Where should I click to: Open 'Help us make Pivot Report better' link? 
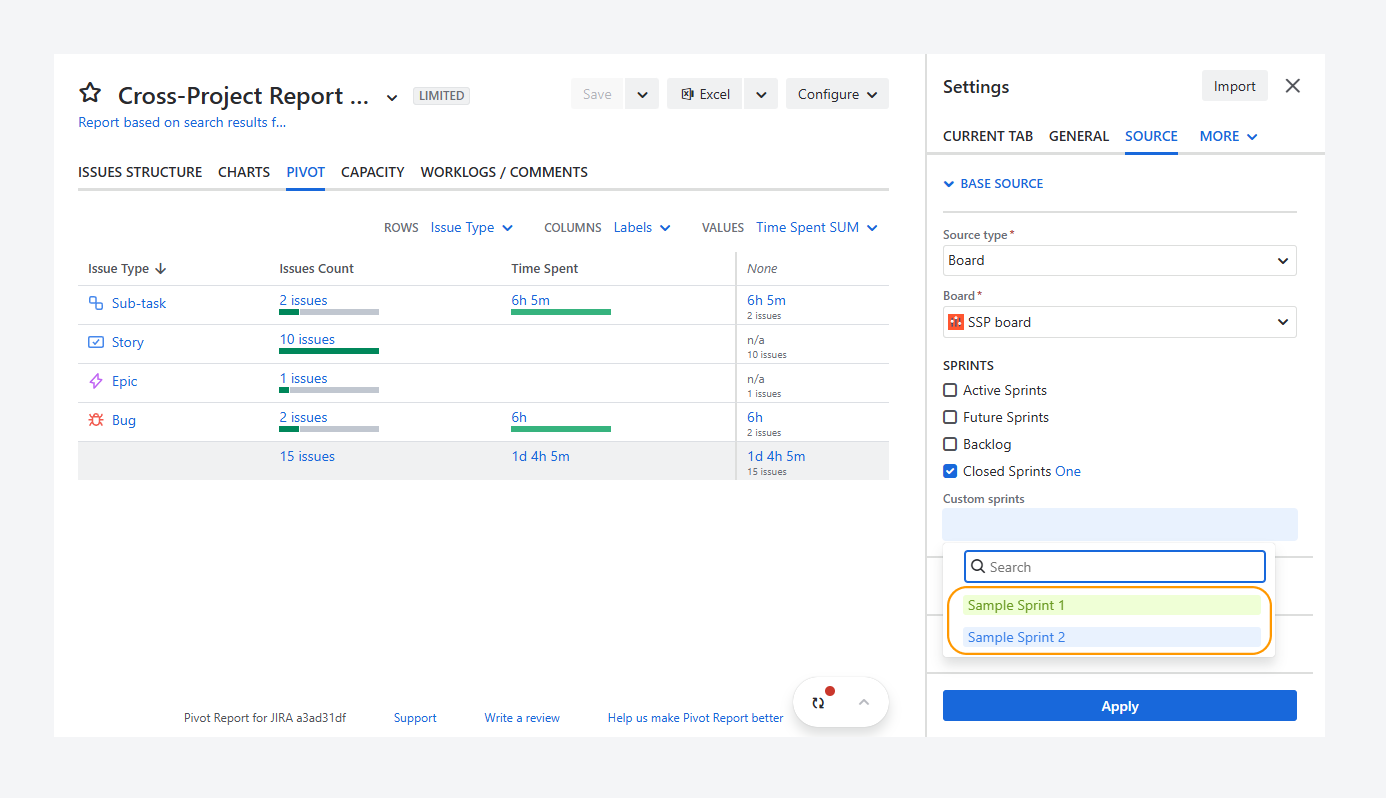coord(696,718)
